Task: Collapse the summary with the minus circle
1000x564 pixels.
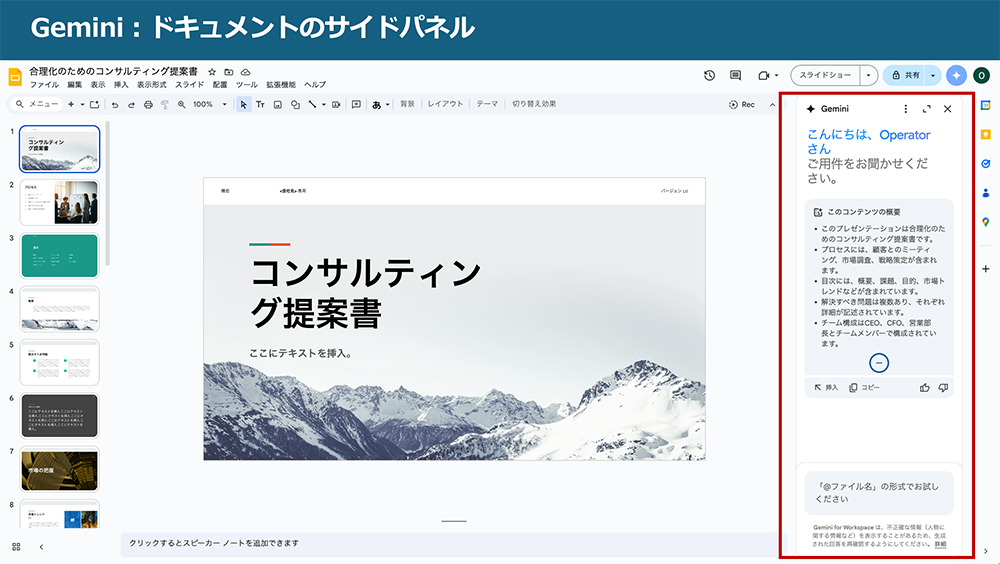Action: pyautogui.click(x=879, y=363)
